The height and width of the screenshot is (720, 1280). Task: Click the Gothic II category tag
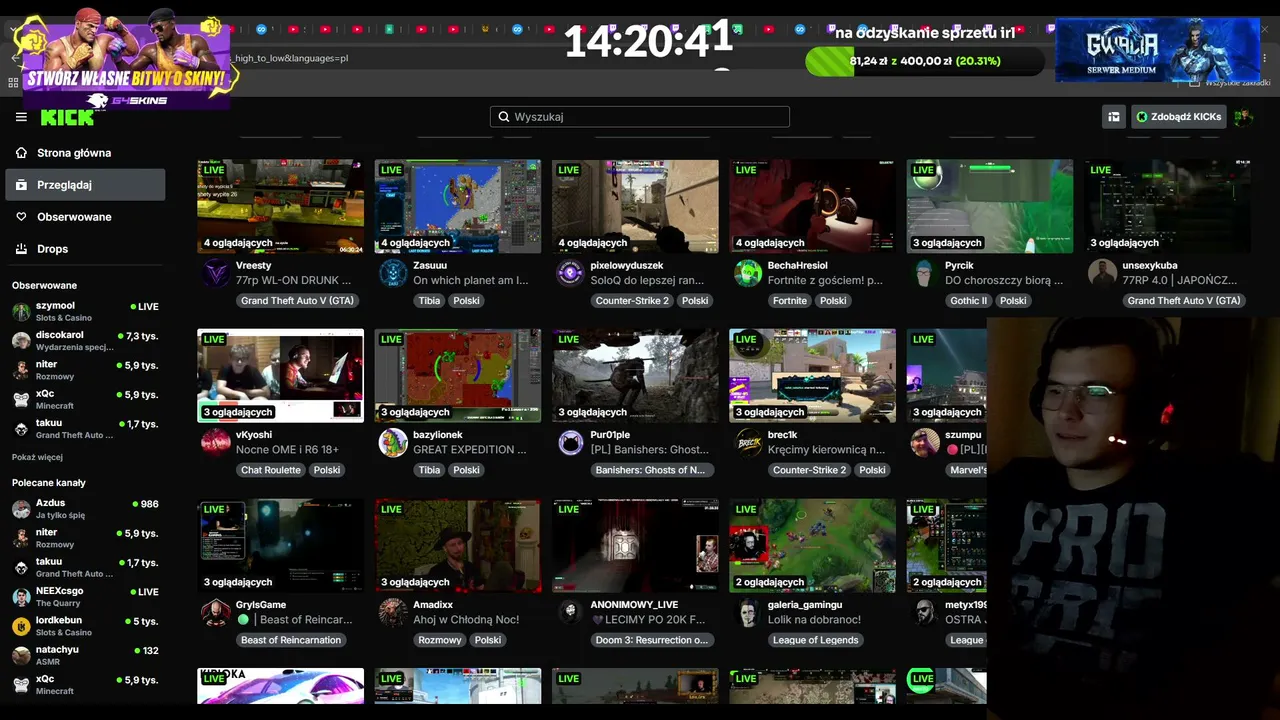click(968, 301)
